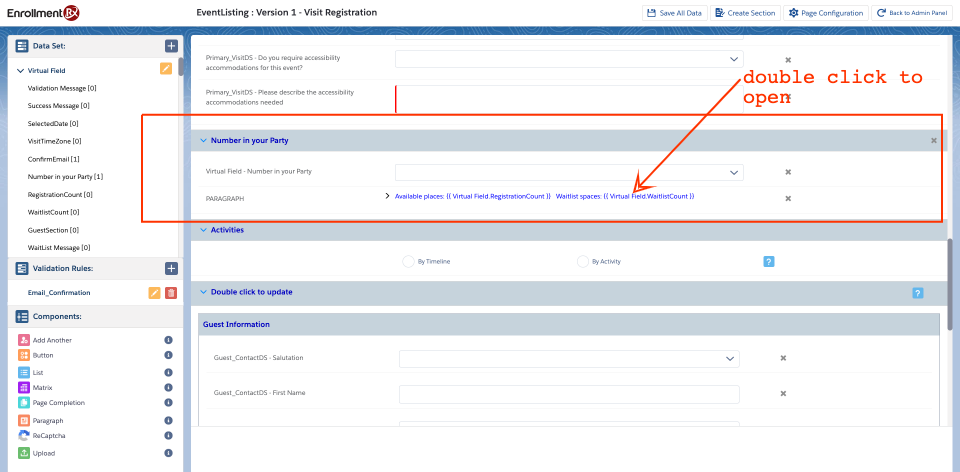Viewport: 960px width, 472px height.
Task: Click the main page vertical scrollbar
Action: (x=951, y=280)
